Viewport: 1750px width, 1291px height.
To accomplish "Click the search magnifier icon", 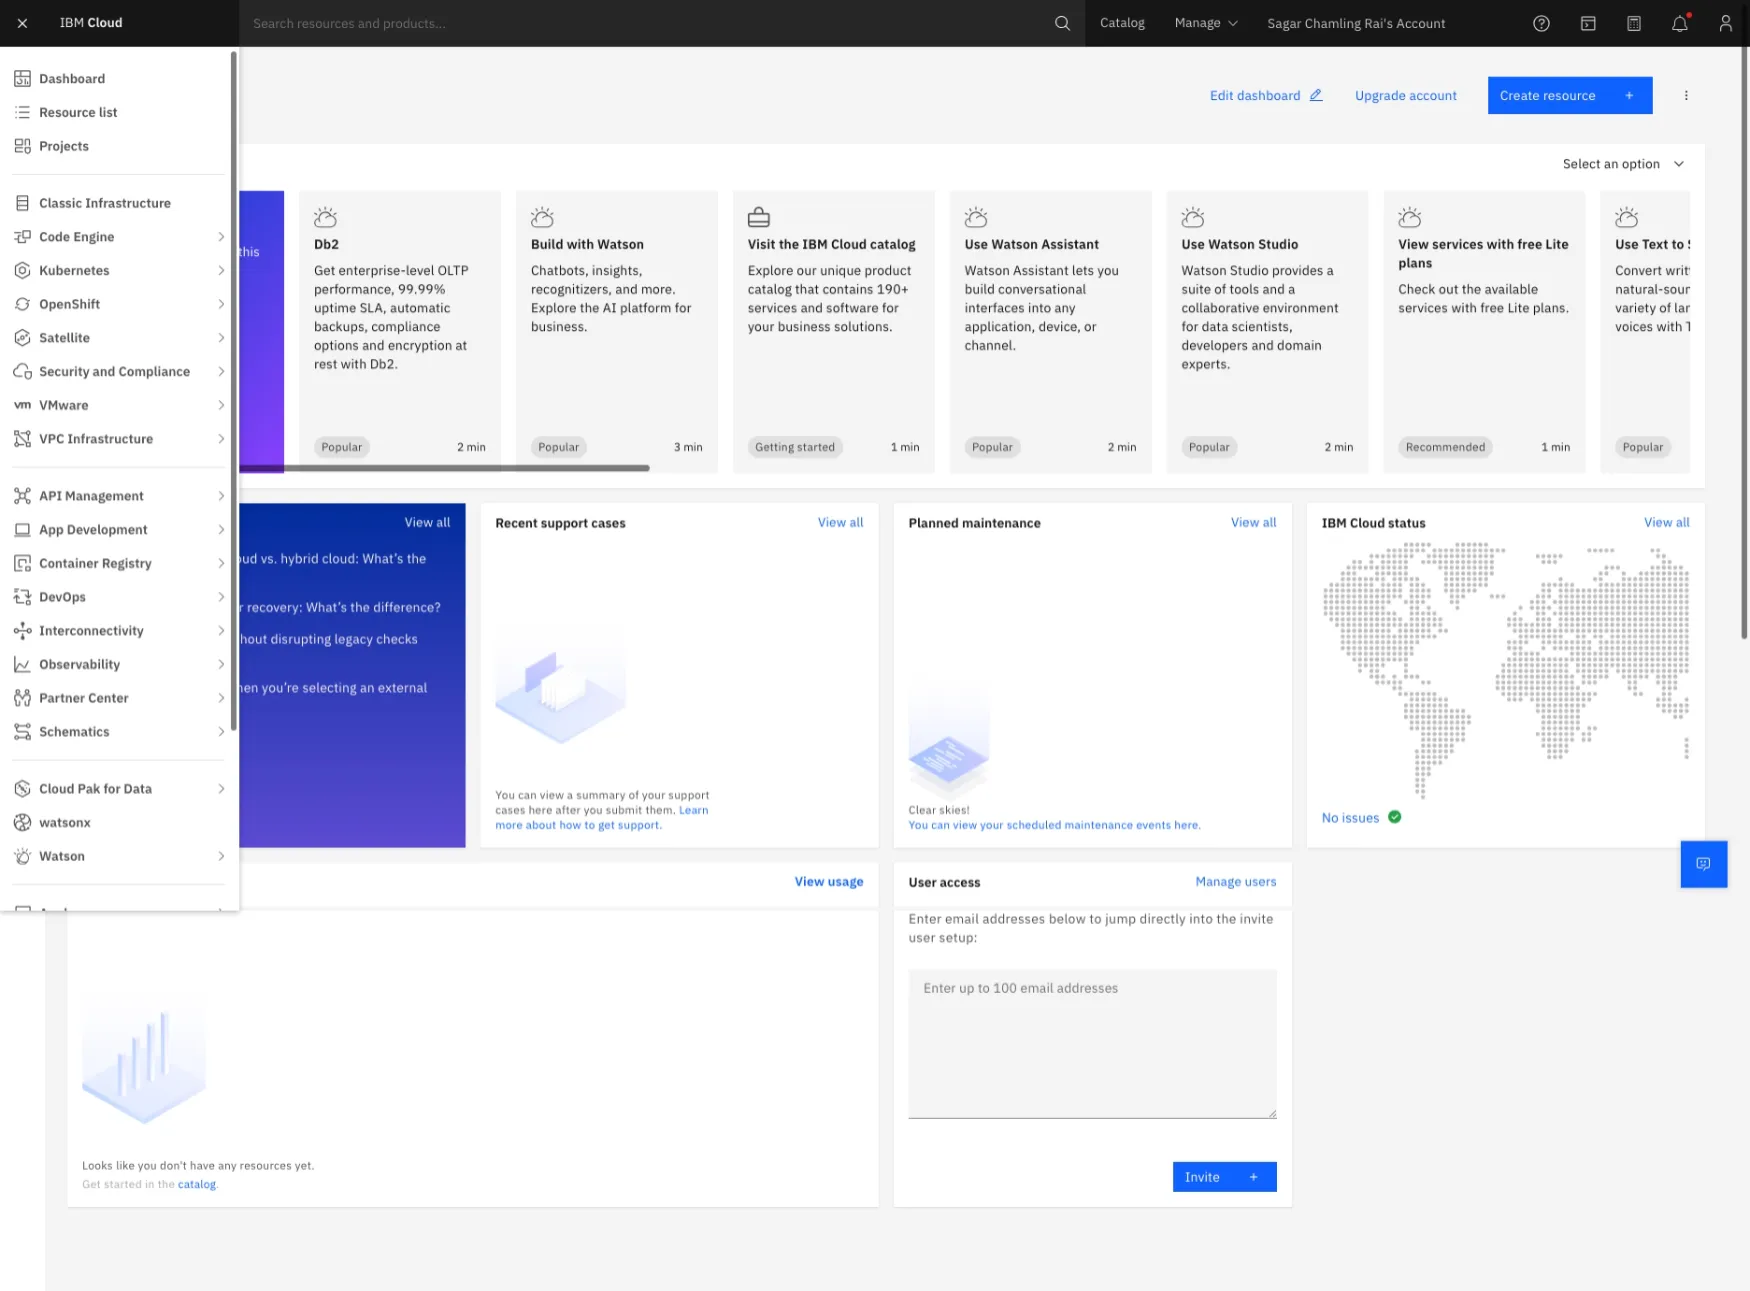I will coord(1062,23).
